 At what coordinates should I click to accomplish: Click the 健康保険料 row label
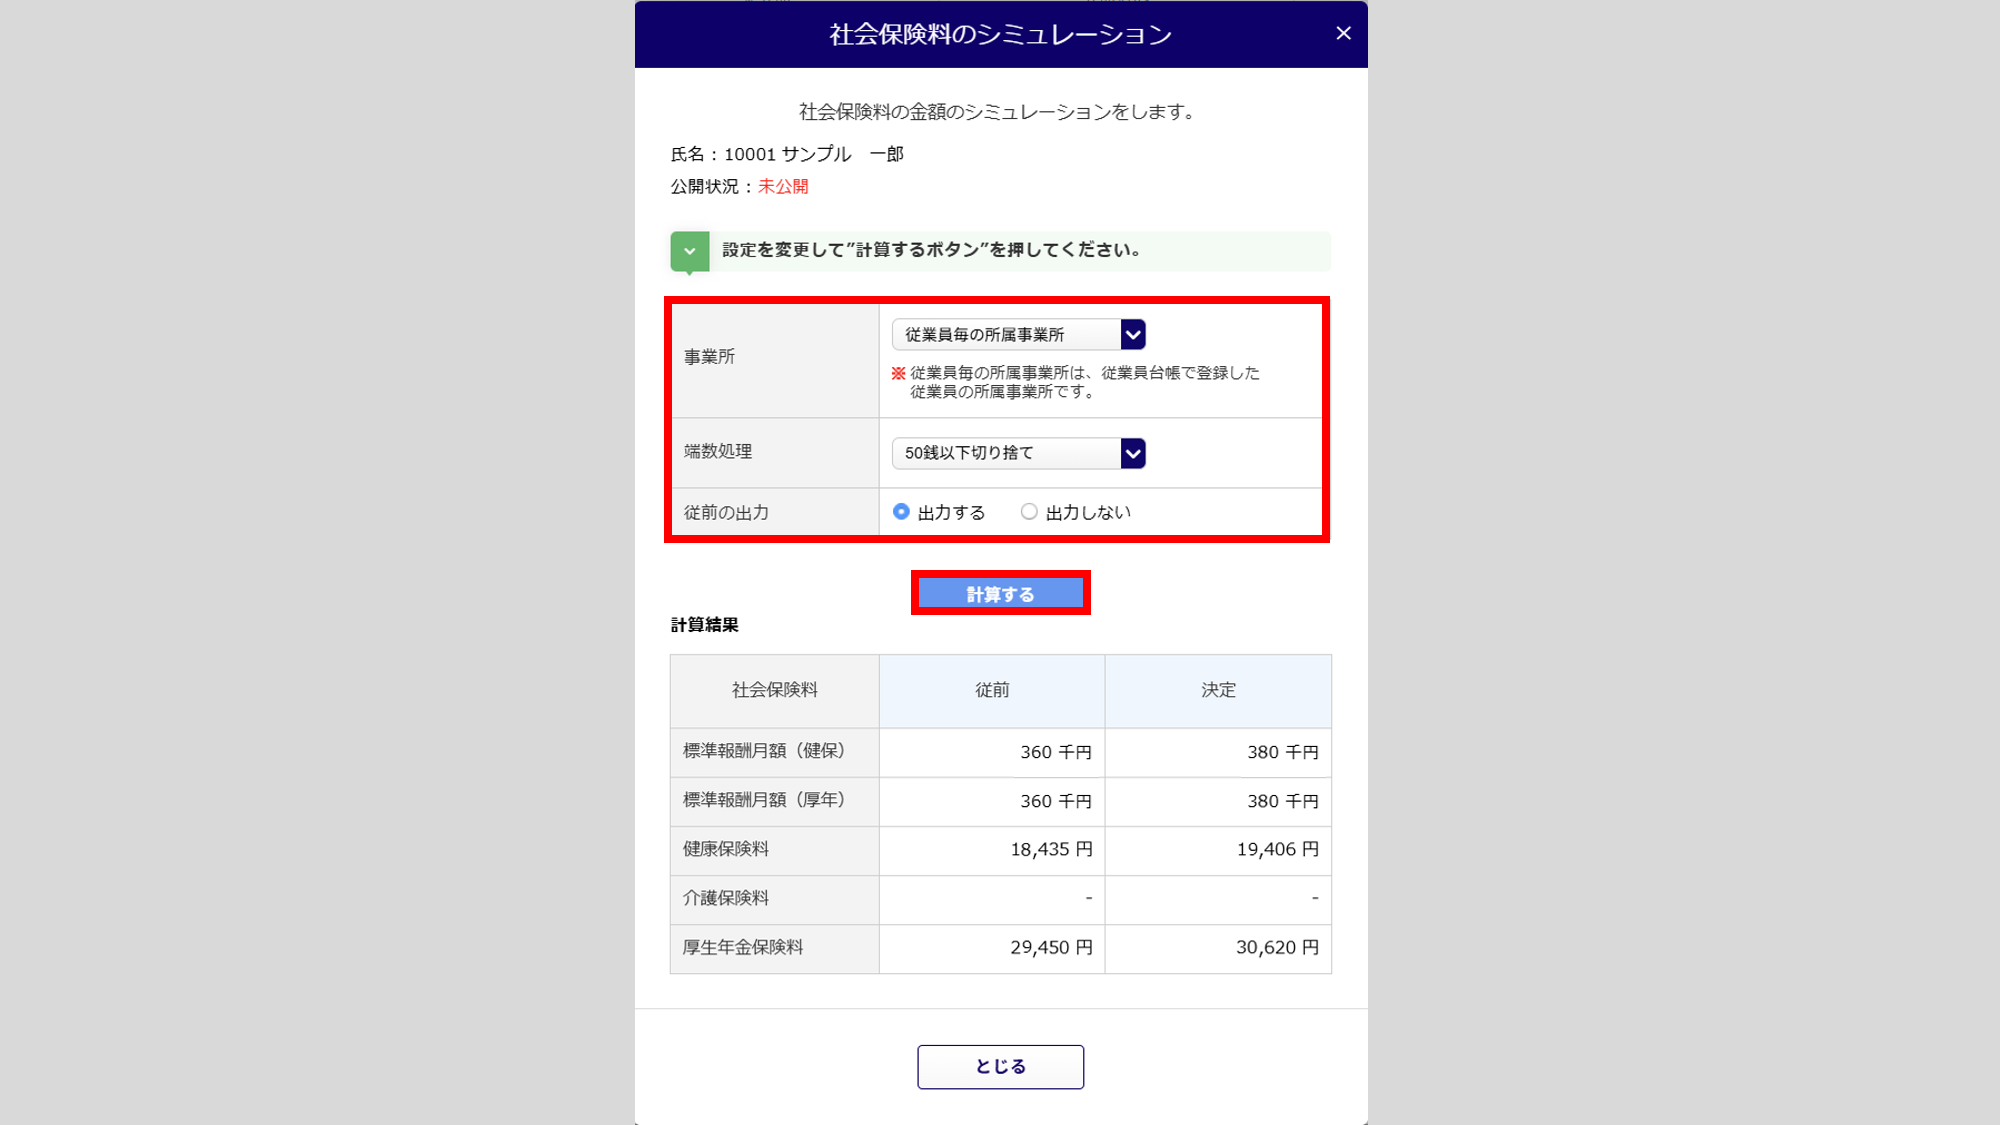point(726,849)
